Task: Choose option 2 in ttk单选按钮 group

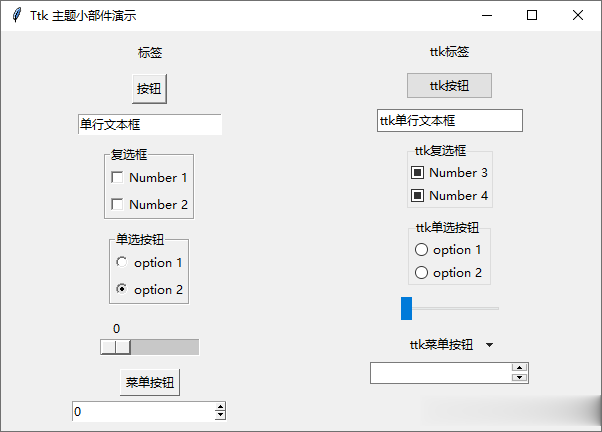Action: click(x=421, y=273)
